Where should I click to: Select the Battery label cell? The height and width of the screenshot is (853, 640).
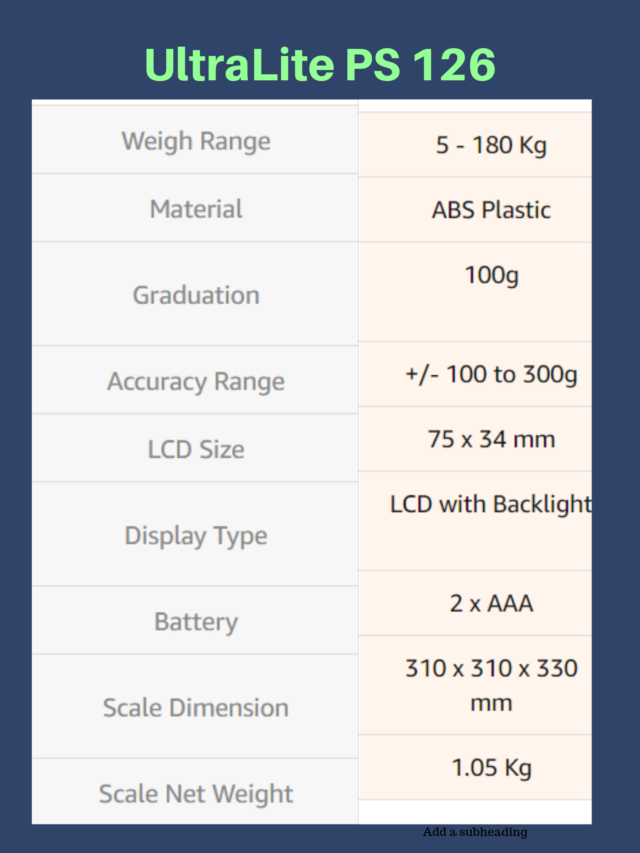pyautogui.click(x=195, y=621)
